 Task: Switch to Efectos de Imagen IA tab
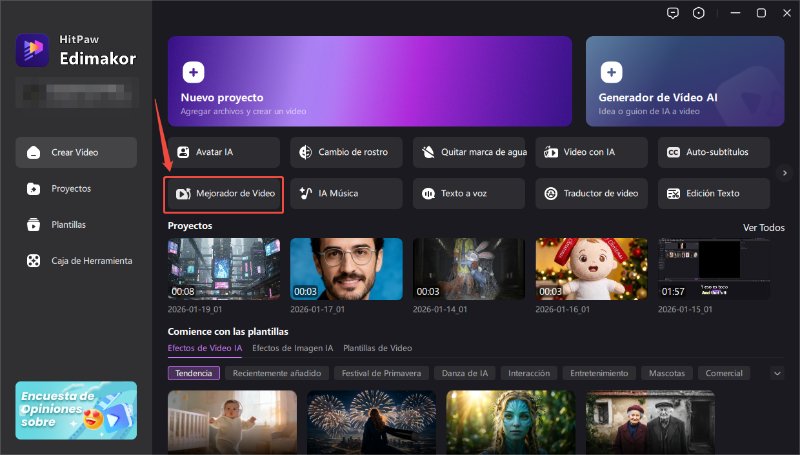[x=293, y=348]
